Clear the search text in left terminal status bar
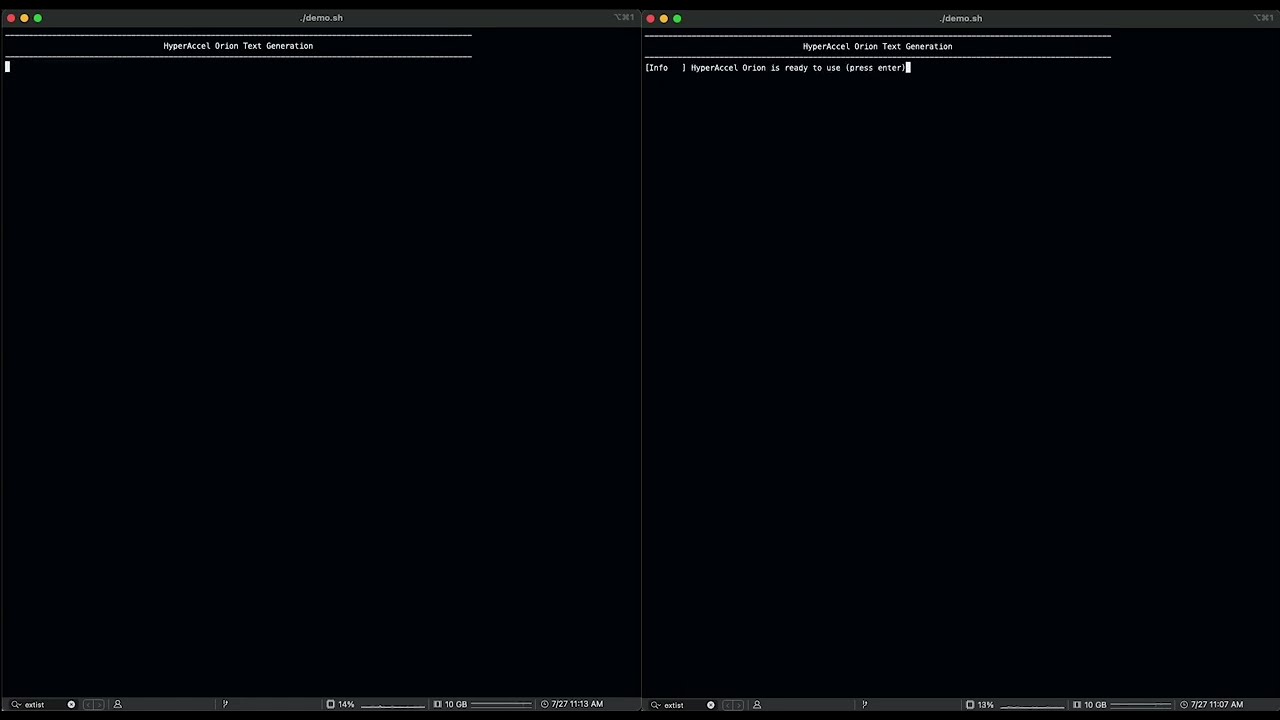This screenshot has height=720, width=1280. tap(71, 704)
